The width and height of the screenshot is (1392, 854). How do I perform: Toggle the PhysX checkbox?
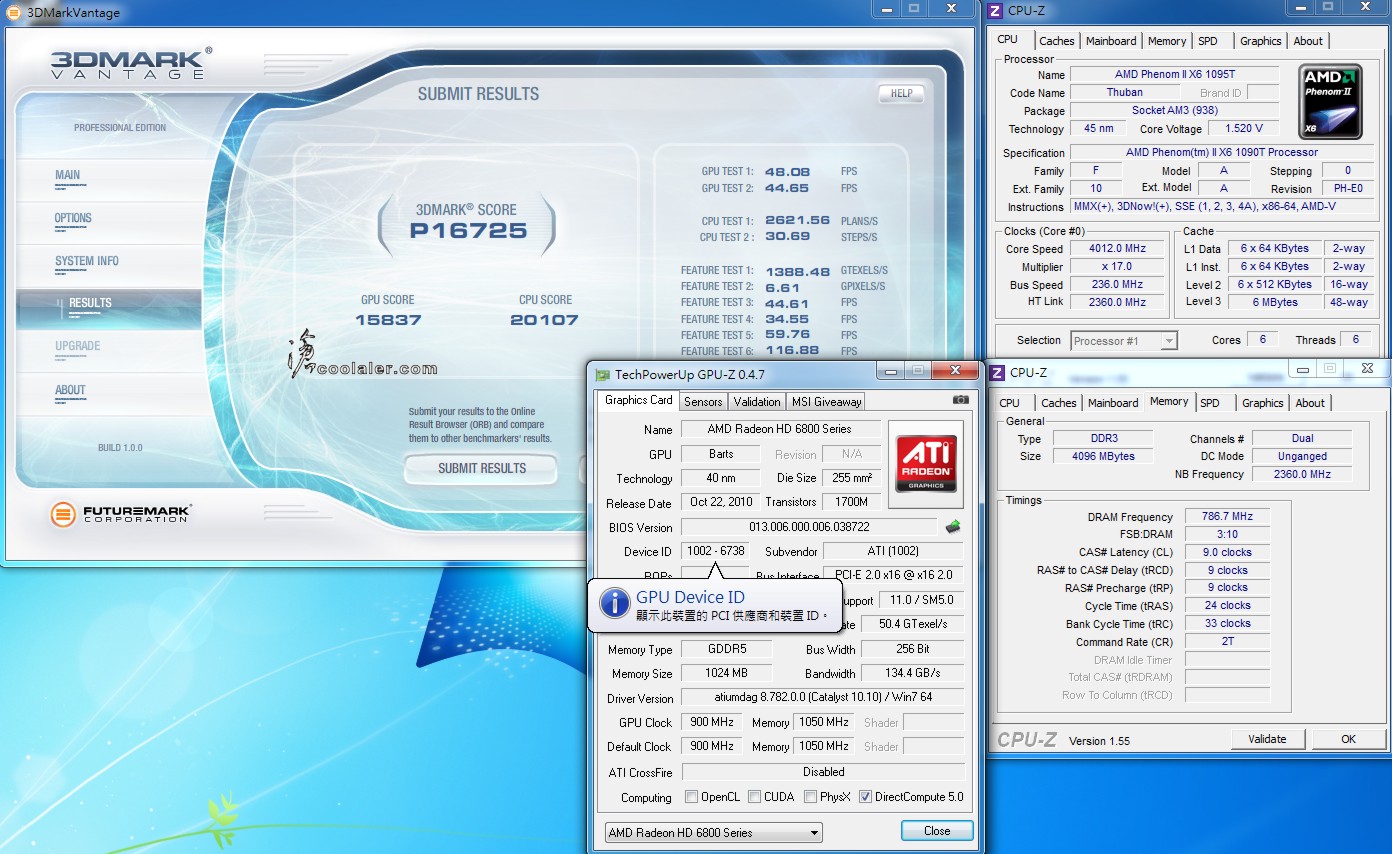tap(810, 797)
